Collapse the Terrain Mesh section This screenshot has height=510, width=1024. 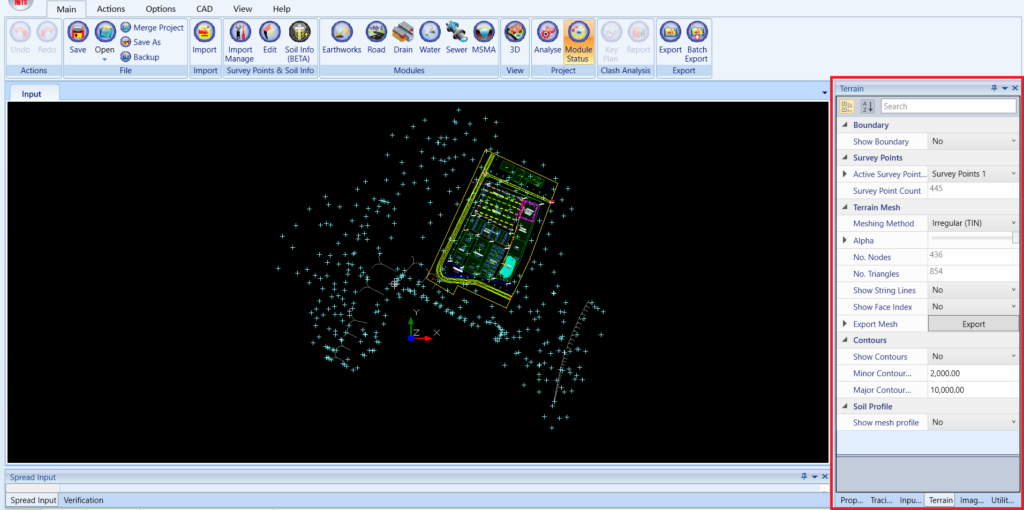[x=845, y=207]
